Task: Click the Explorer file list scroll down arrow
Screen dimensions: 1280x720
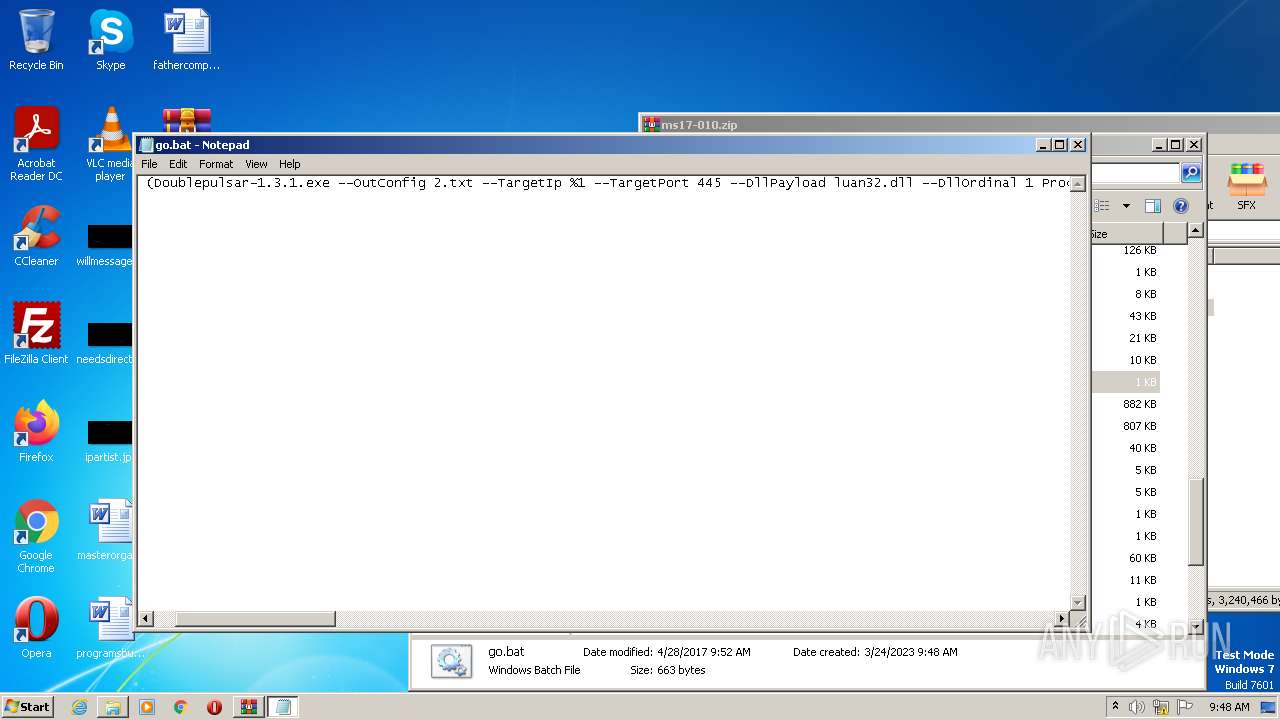Action: (1195, 626)
